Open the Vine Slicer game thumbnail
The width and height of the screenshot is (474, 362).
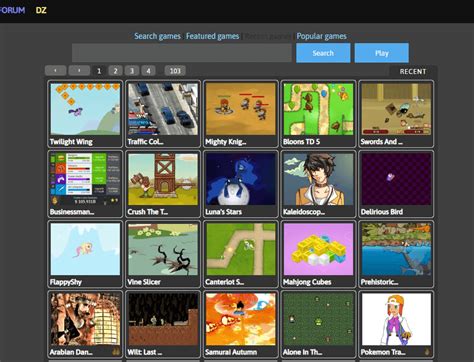(x=163, y=249)
